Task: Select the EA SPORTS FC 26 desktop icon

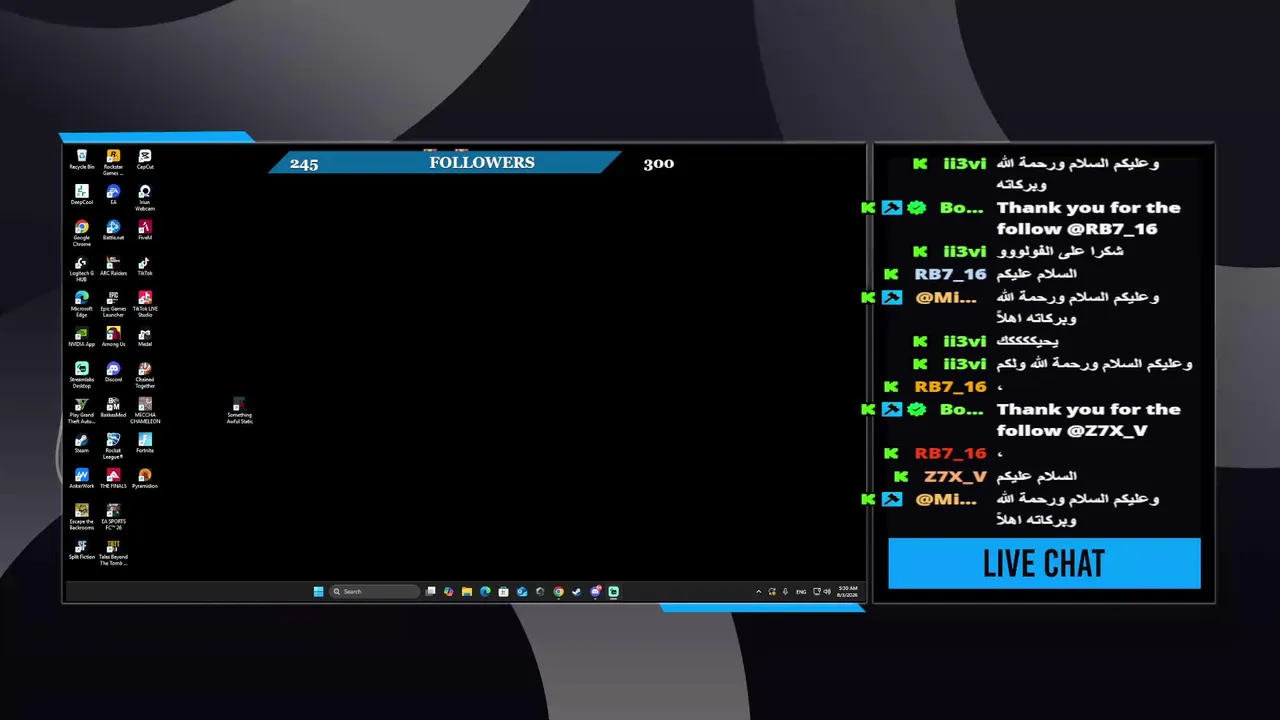Action: click(113, 516)
